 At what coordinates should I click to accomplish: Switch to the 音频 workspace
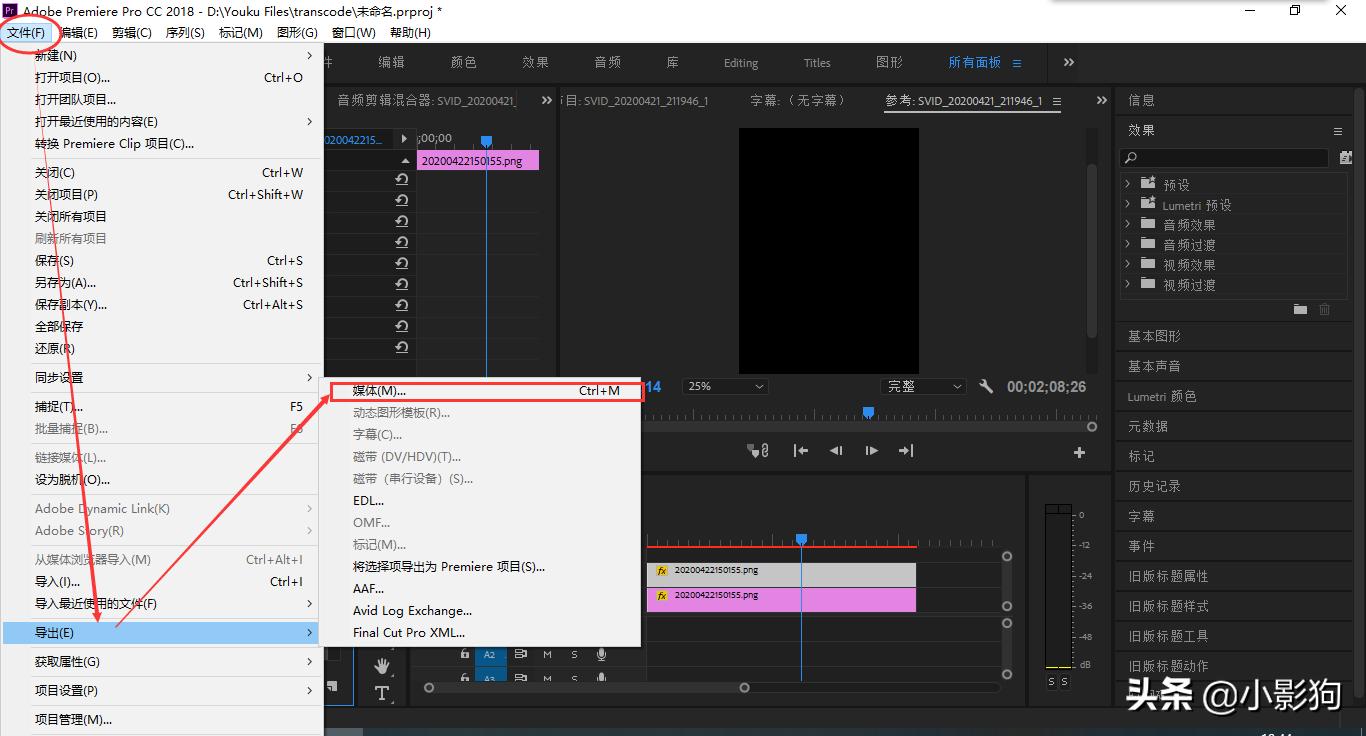click(608, 62)
